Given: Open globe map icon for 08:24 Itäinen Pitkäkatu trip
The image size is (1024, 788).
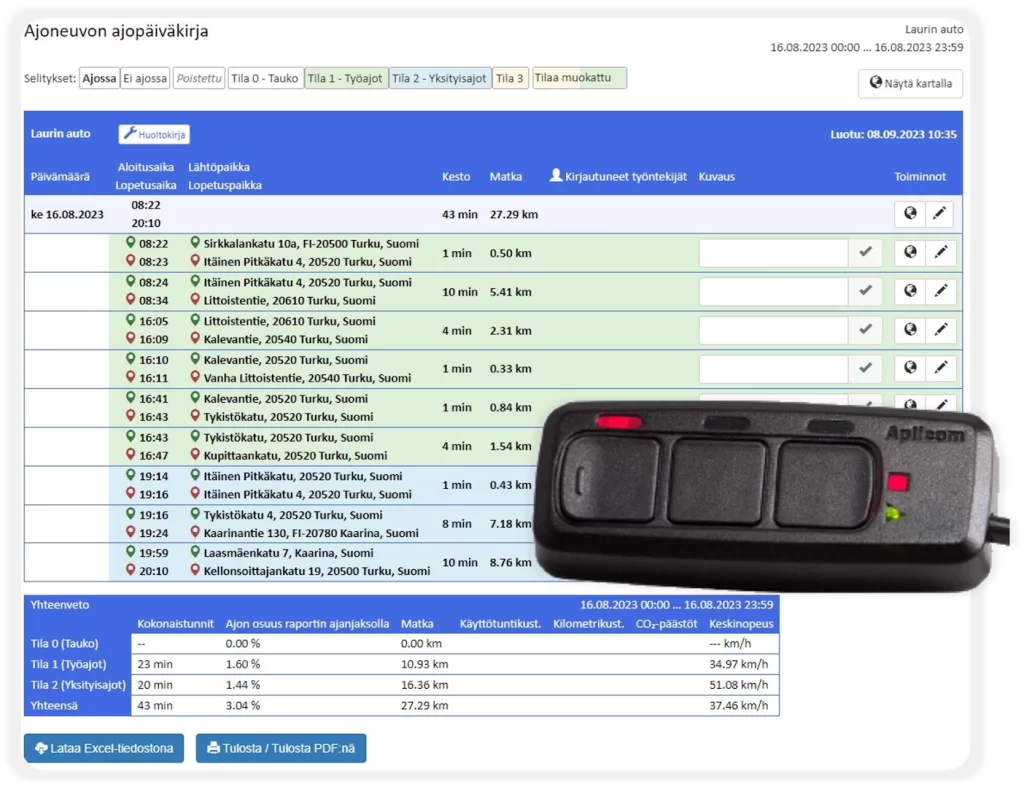Looking at the screenshot, I should click(909, 291).
